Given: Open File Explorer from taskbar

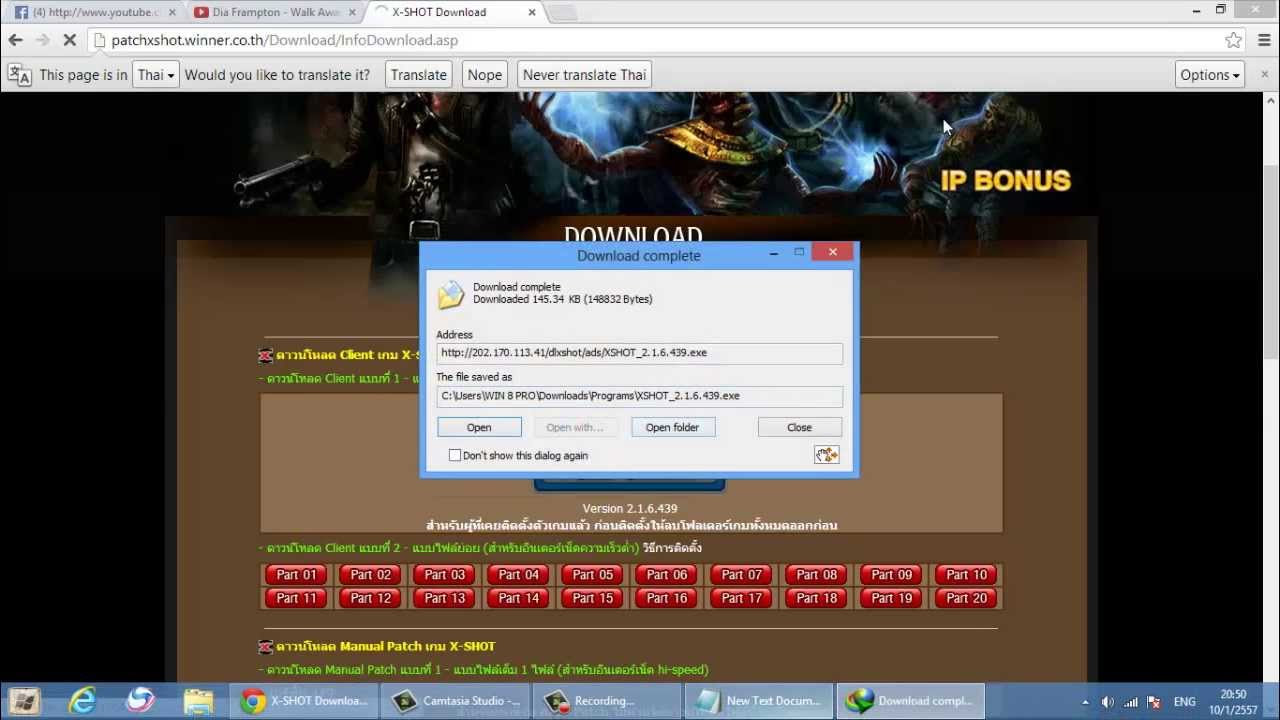Looking at the screenshot, I should 198,701.
